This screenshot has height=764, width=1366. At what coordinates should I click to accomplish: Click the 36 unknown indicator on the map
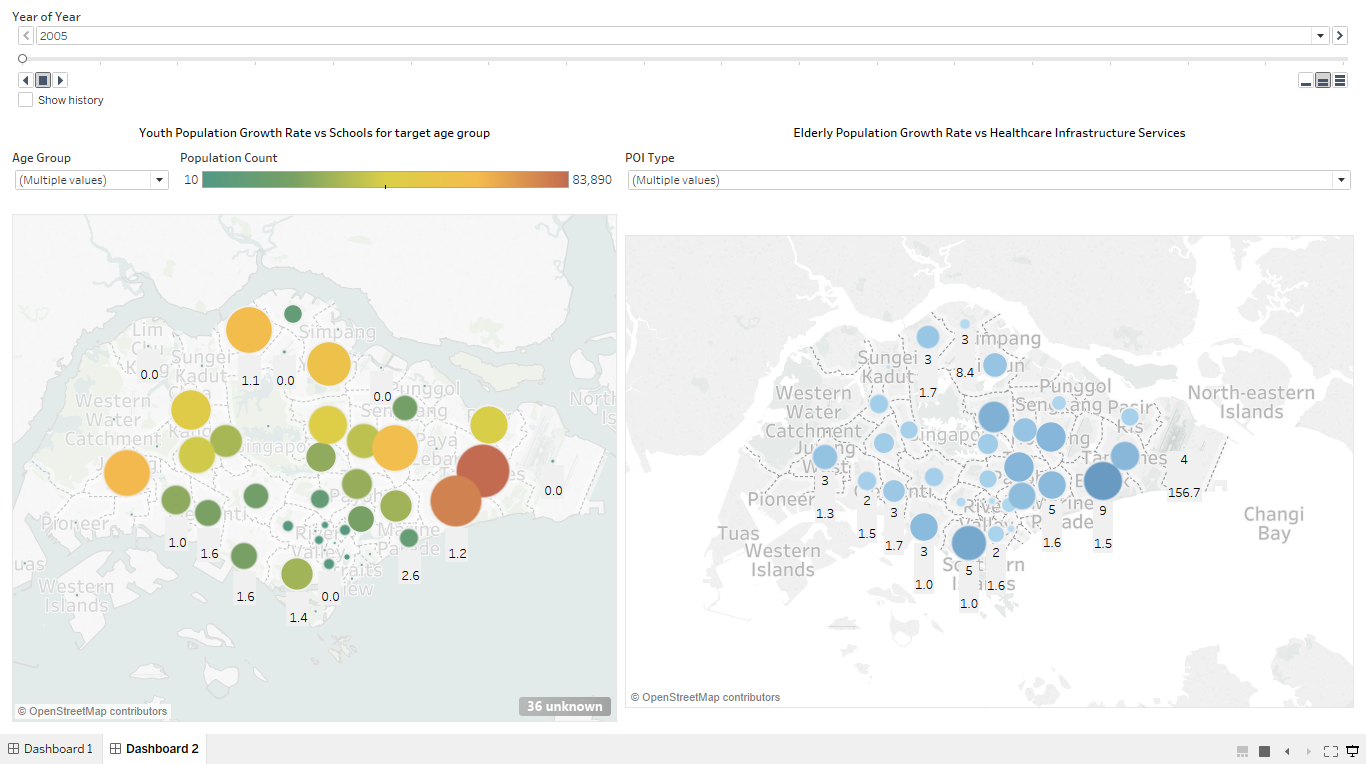pyautogui.click(x=565, y=706)
